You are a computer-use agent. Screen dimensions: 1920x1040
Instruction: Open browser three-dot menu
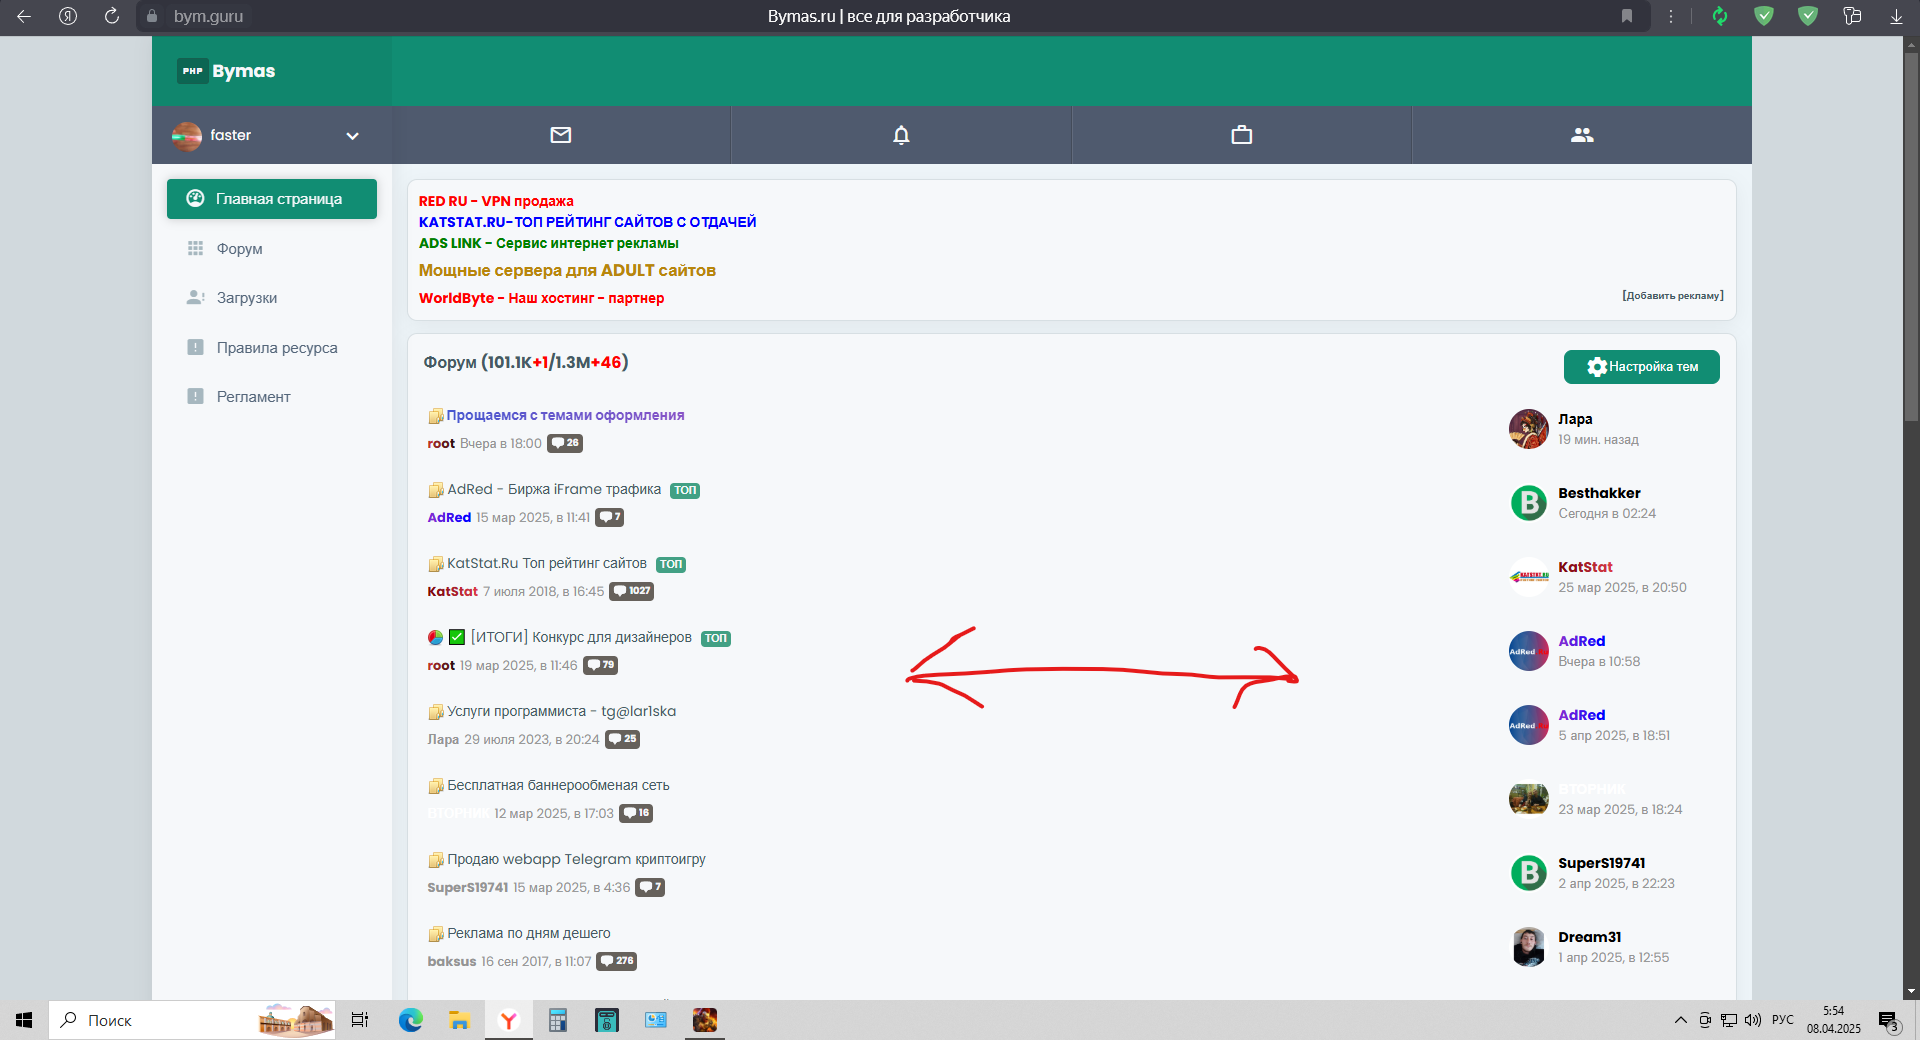1671,16
